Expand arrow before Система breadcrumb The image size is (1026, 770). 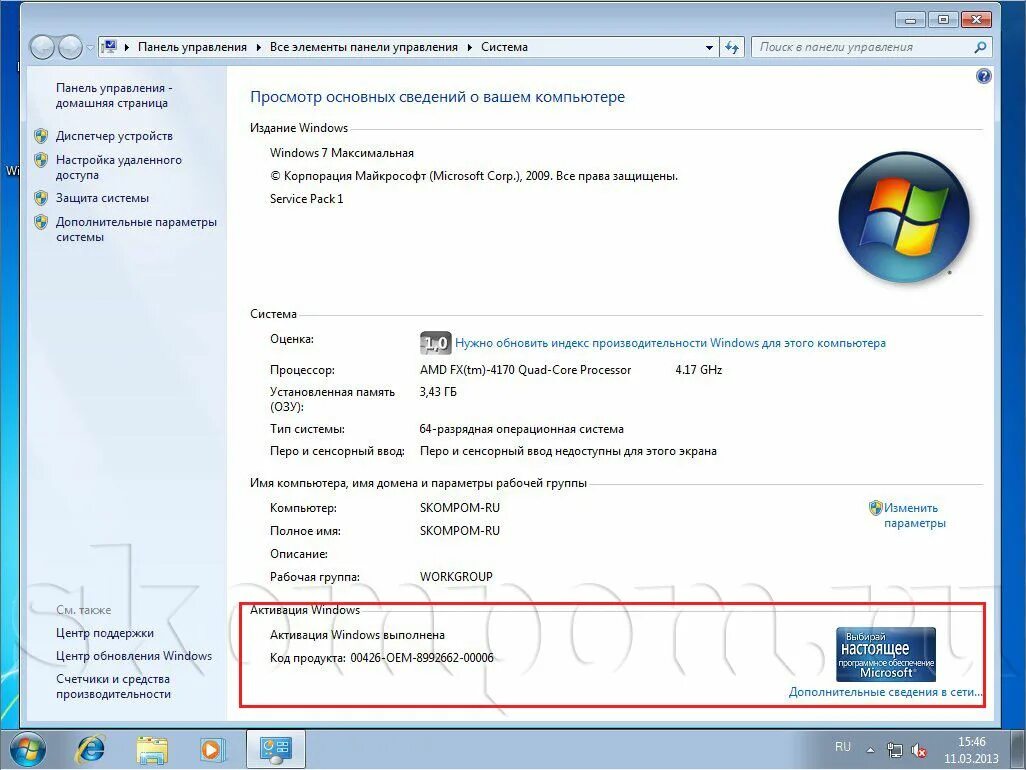tap(470, 47)
